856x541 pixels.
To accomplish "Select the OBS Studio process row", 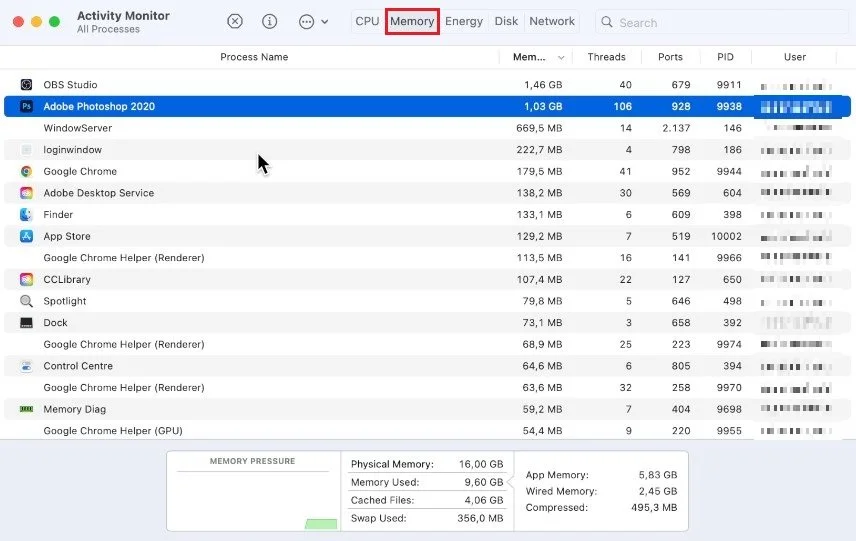I will 427,85.
